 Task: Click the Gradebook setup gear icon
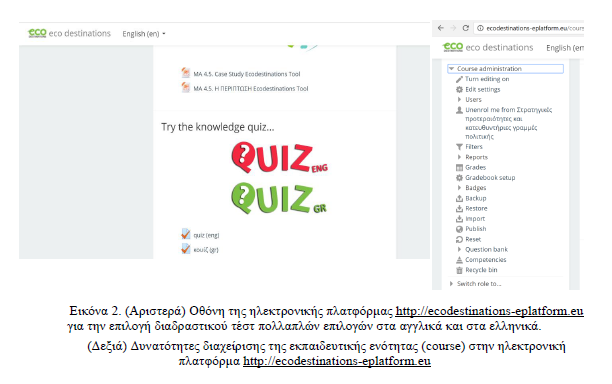459,178
